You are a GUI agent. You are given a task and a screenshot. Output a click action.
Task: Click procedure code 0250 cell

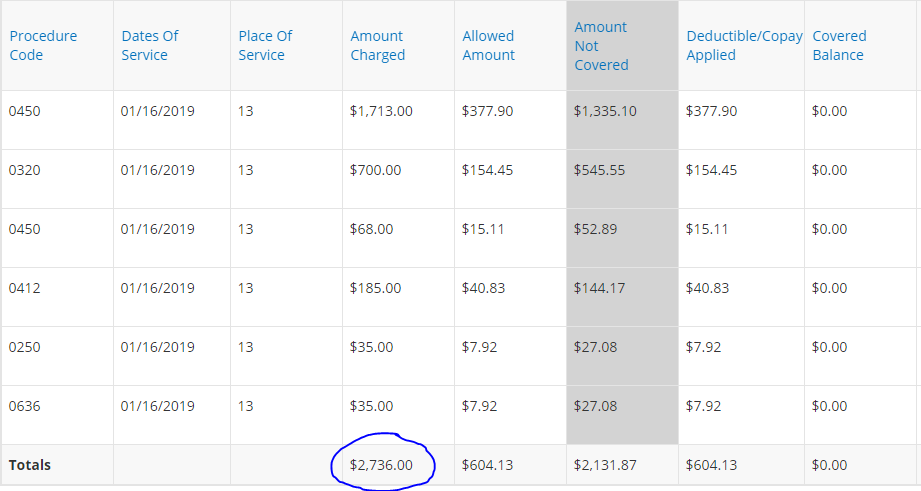click(x=25, y=347)
